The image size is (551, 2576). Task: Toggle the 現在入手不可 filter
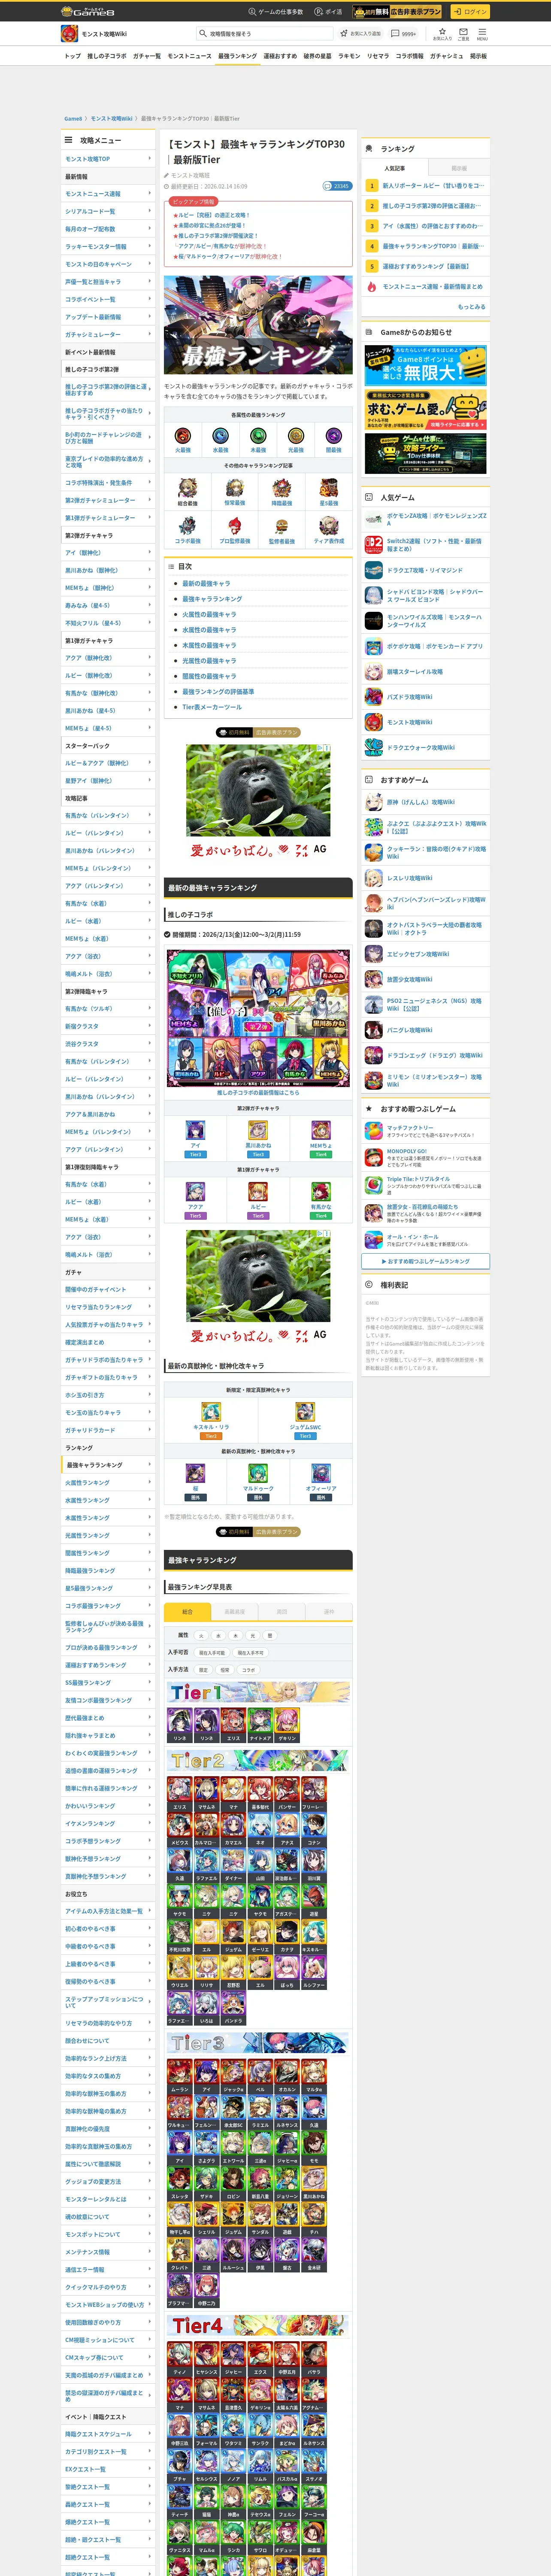[250, 1652]
